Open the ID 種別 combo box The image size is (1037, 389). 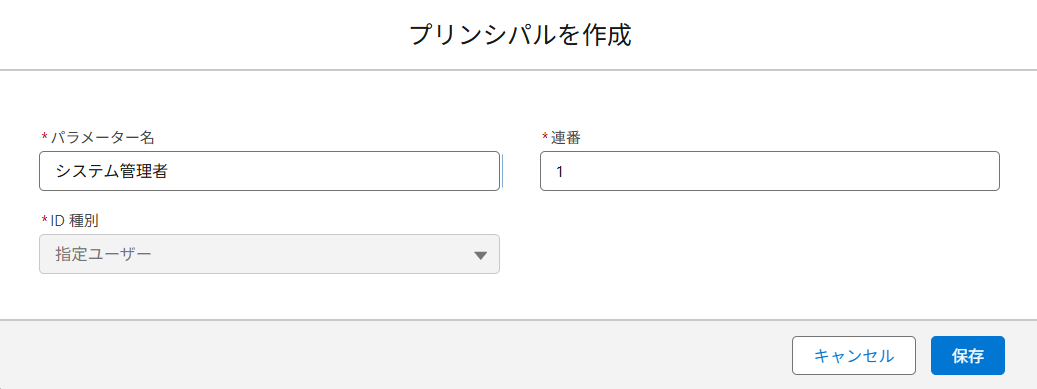coord(269,254)
